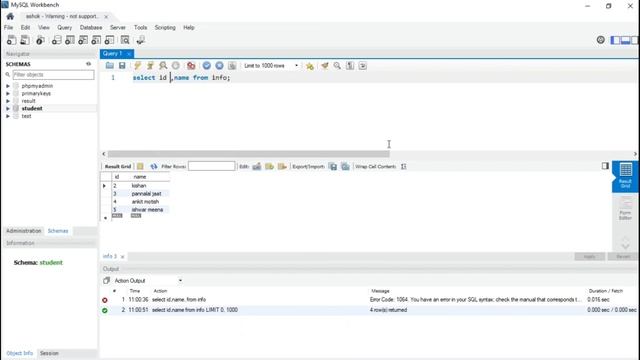Image resolution: width=640 pixels, height=360 pixels.
Task: Open the Edit menu
Action: coord(25,27)
